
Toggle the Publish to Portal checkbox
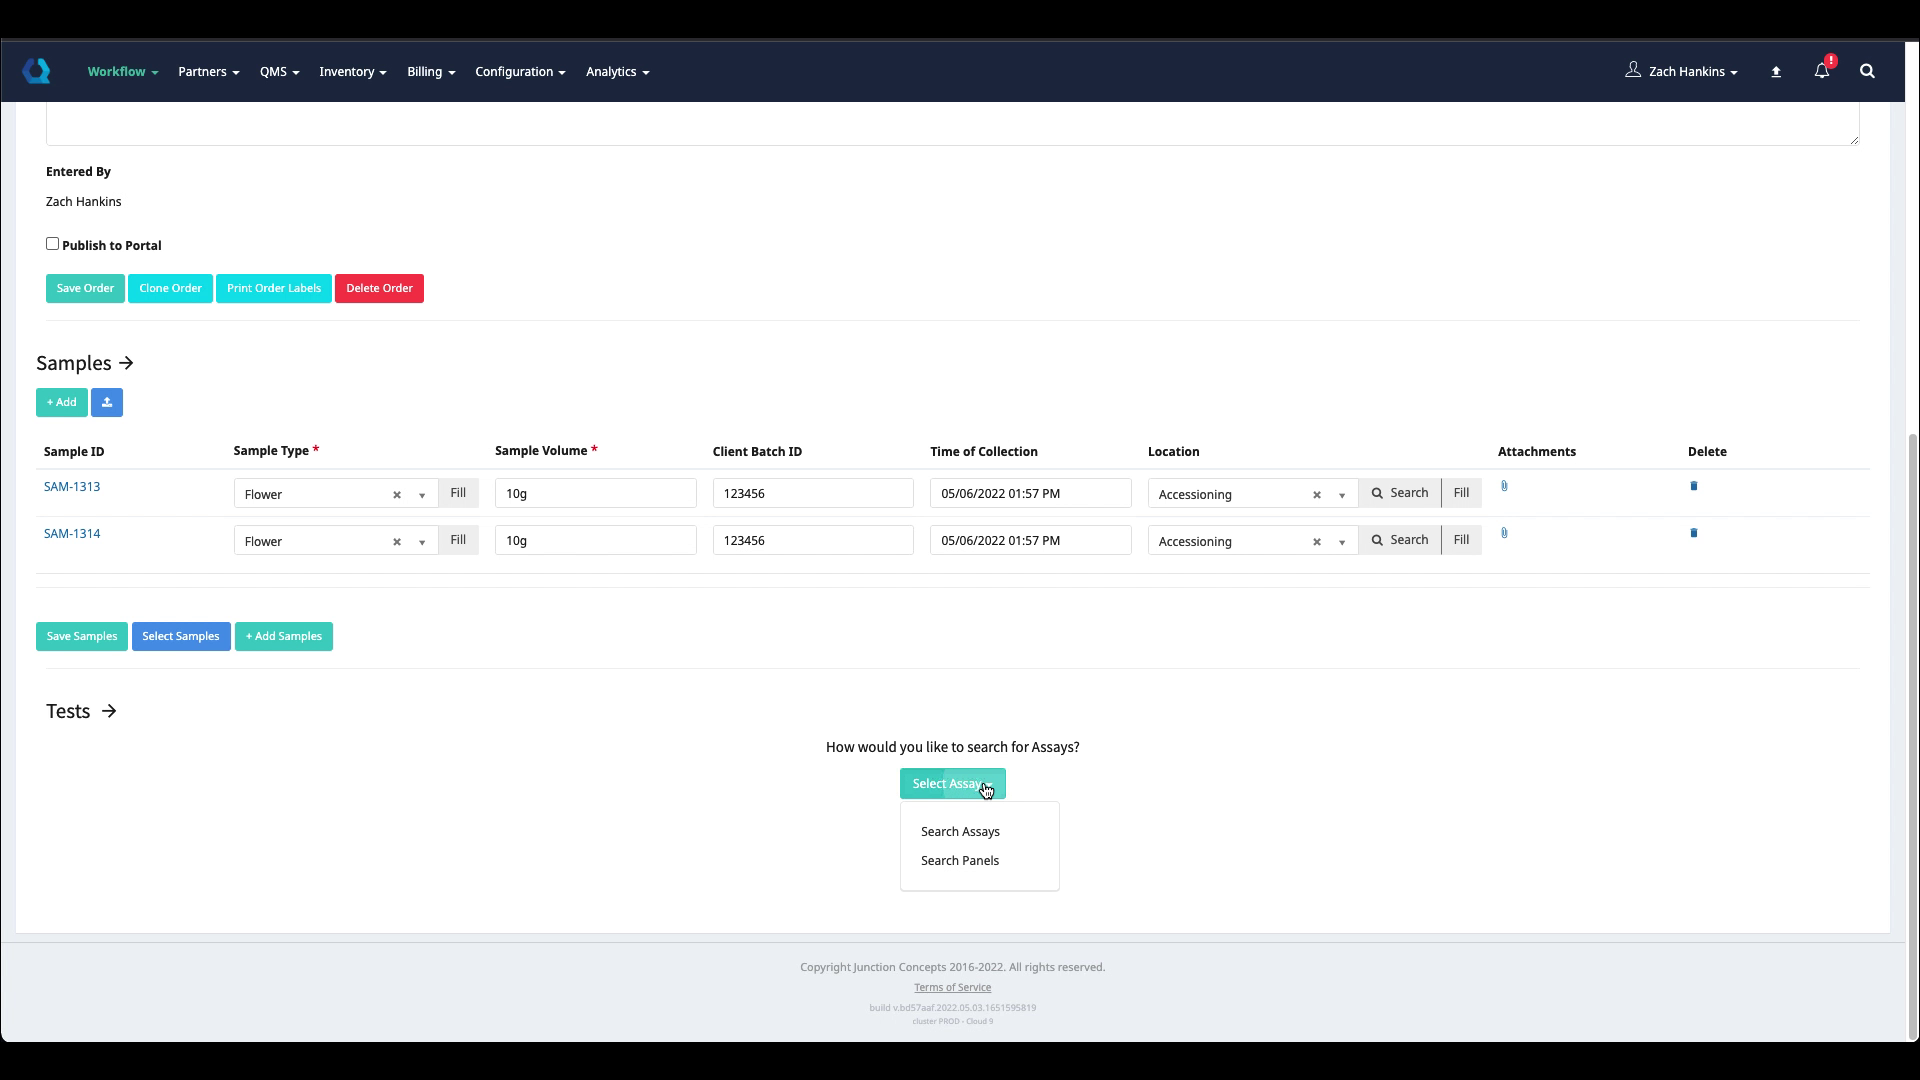53,244
